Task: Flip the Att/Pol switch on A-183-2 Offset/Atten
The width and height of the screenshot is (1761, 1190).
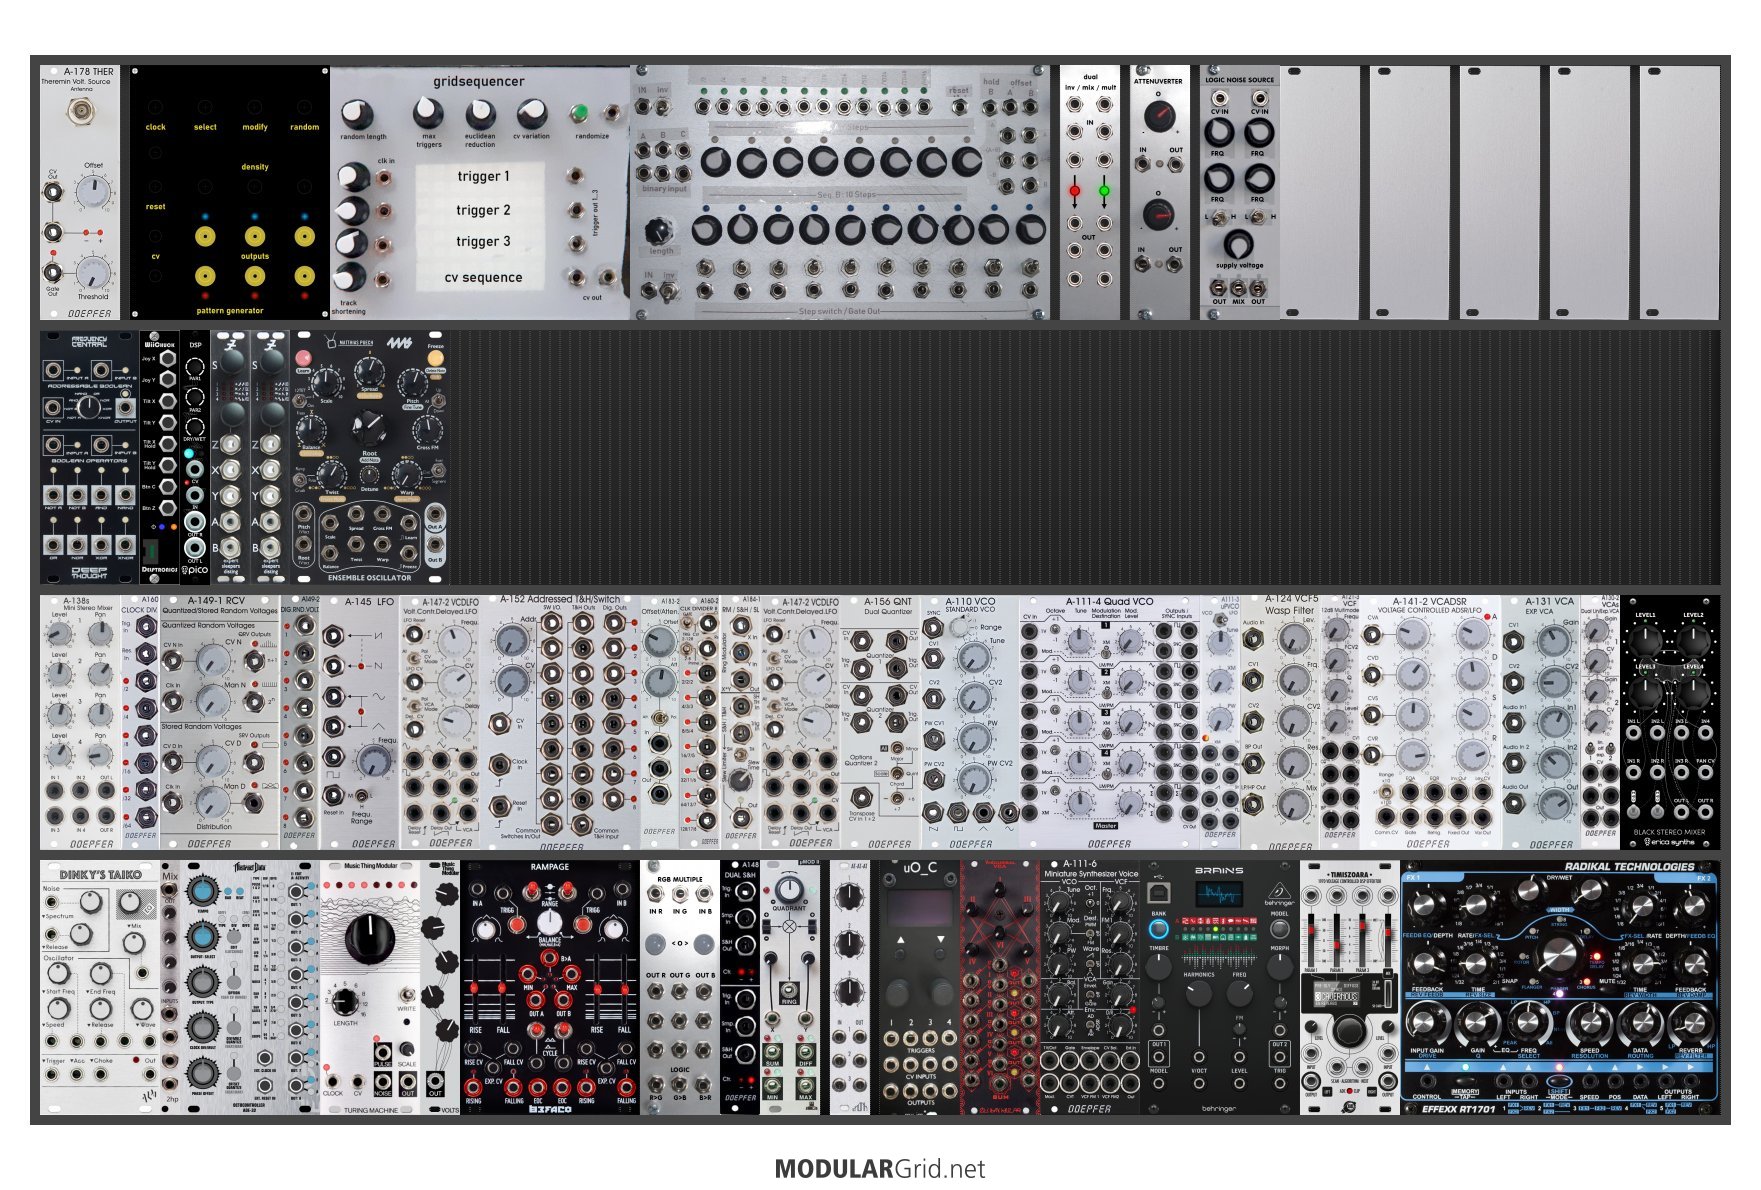Action: (659, 718)
